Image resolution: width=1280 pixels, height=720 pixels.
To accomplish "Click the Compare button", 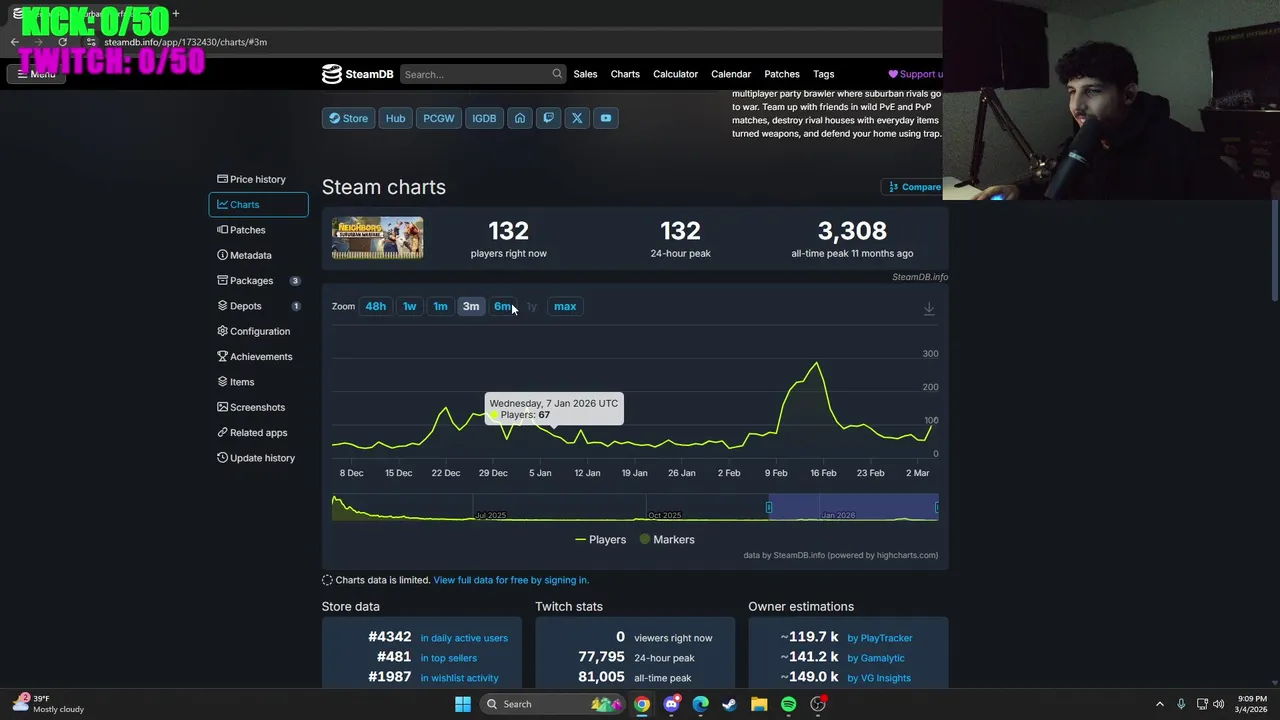I will [913, 187].
